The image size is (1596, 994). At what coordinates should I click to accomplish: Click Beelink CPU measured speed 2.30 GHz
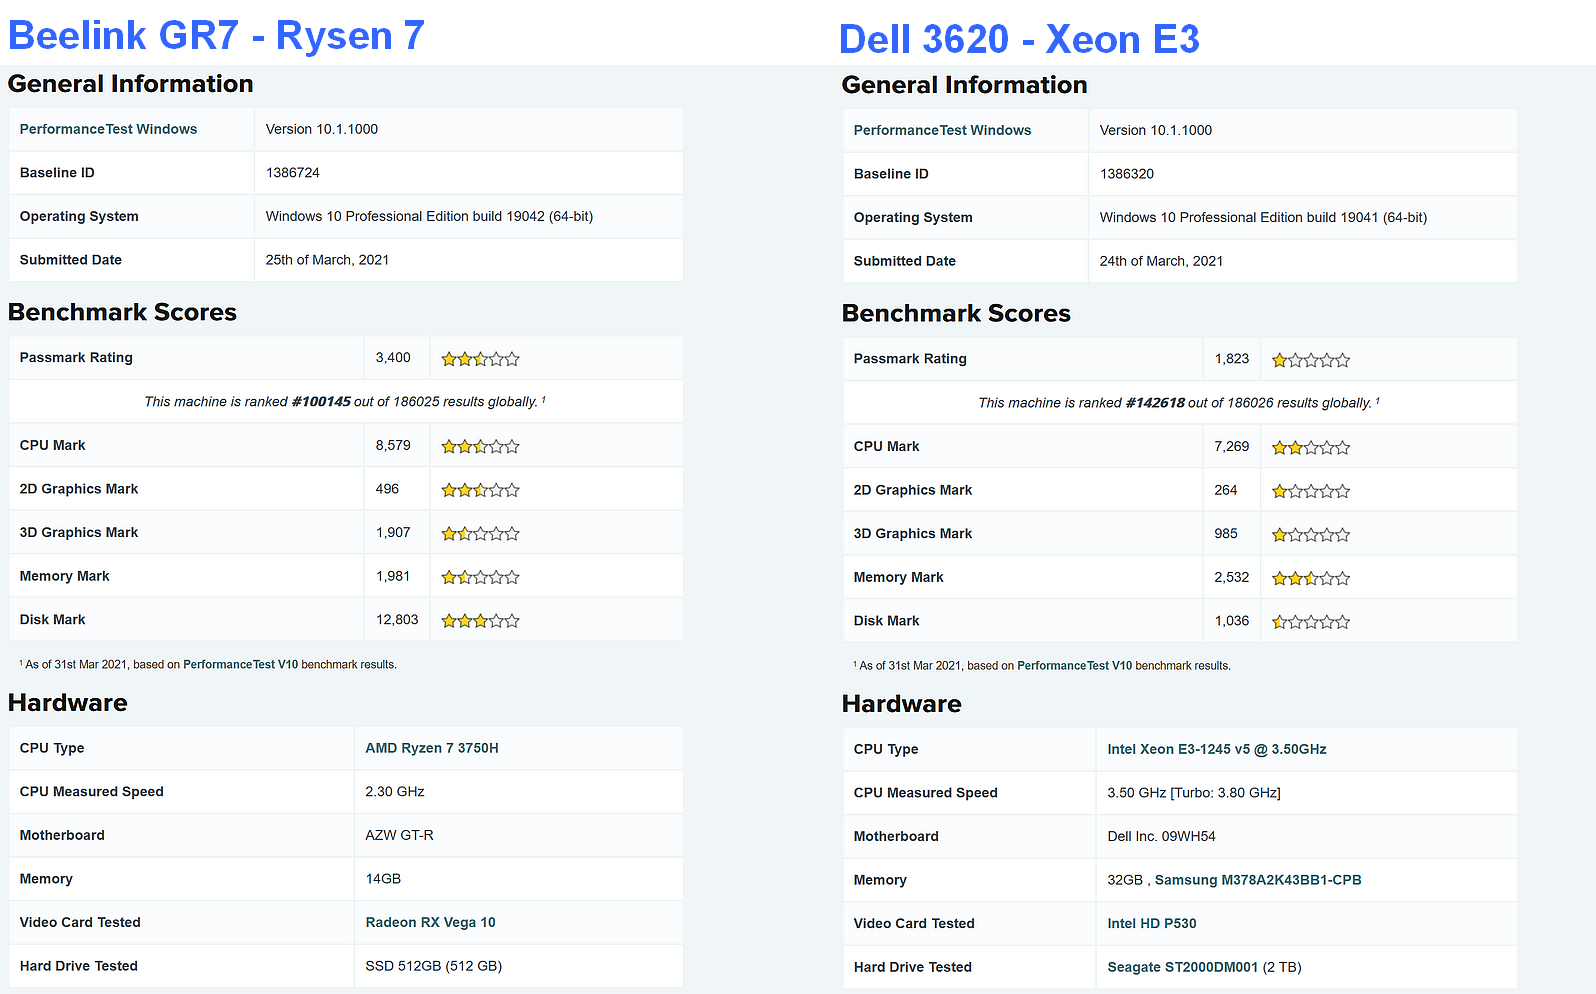click(x=395, y=791)
